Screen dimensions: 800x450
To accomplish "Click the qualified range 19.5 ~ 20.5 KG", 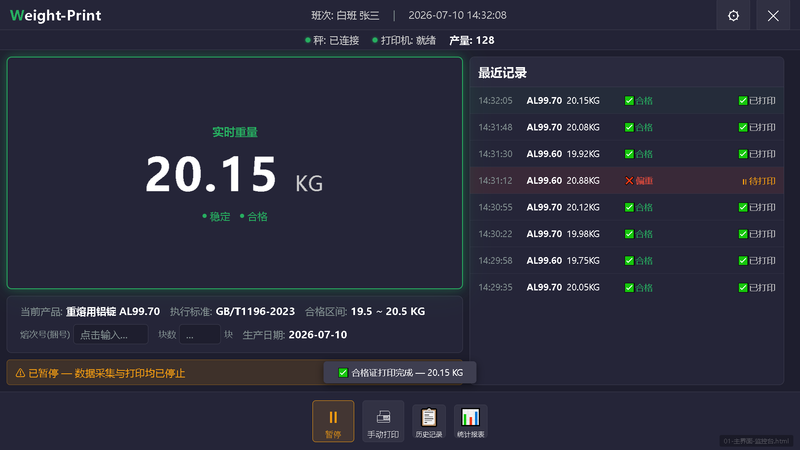I will click(388, 311).
